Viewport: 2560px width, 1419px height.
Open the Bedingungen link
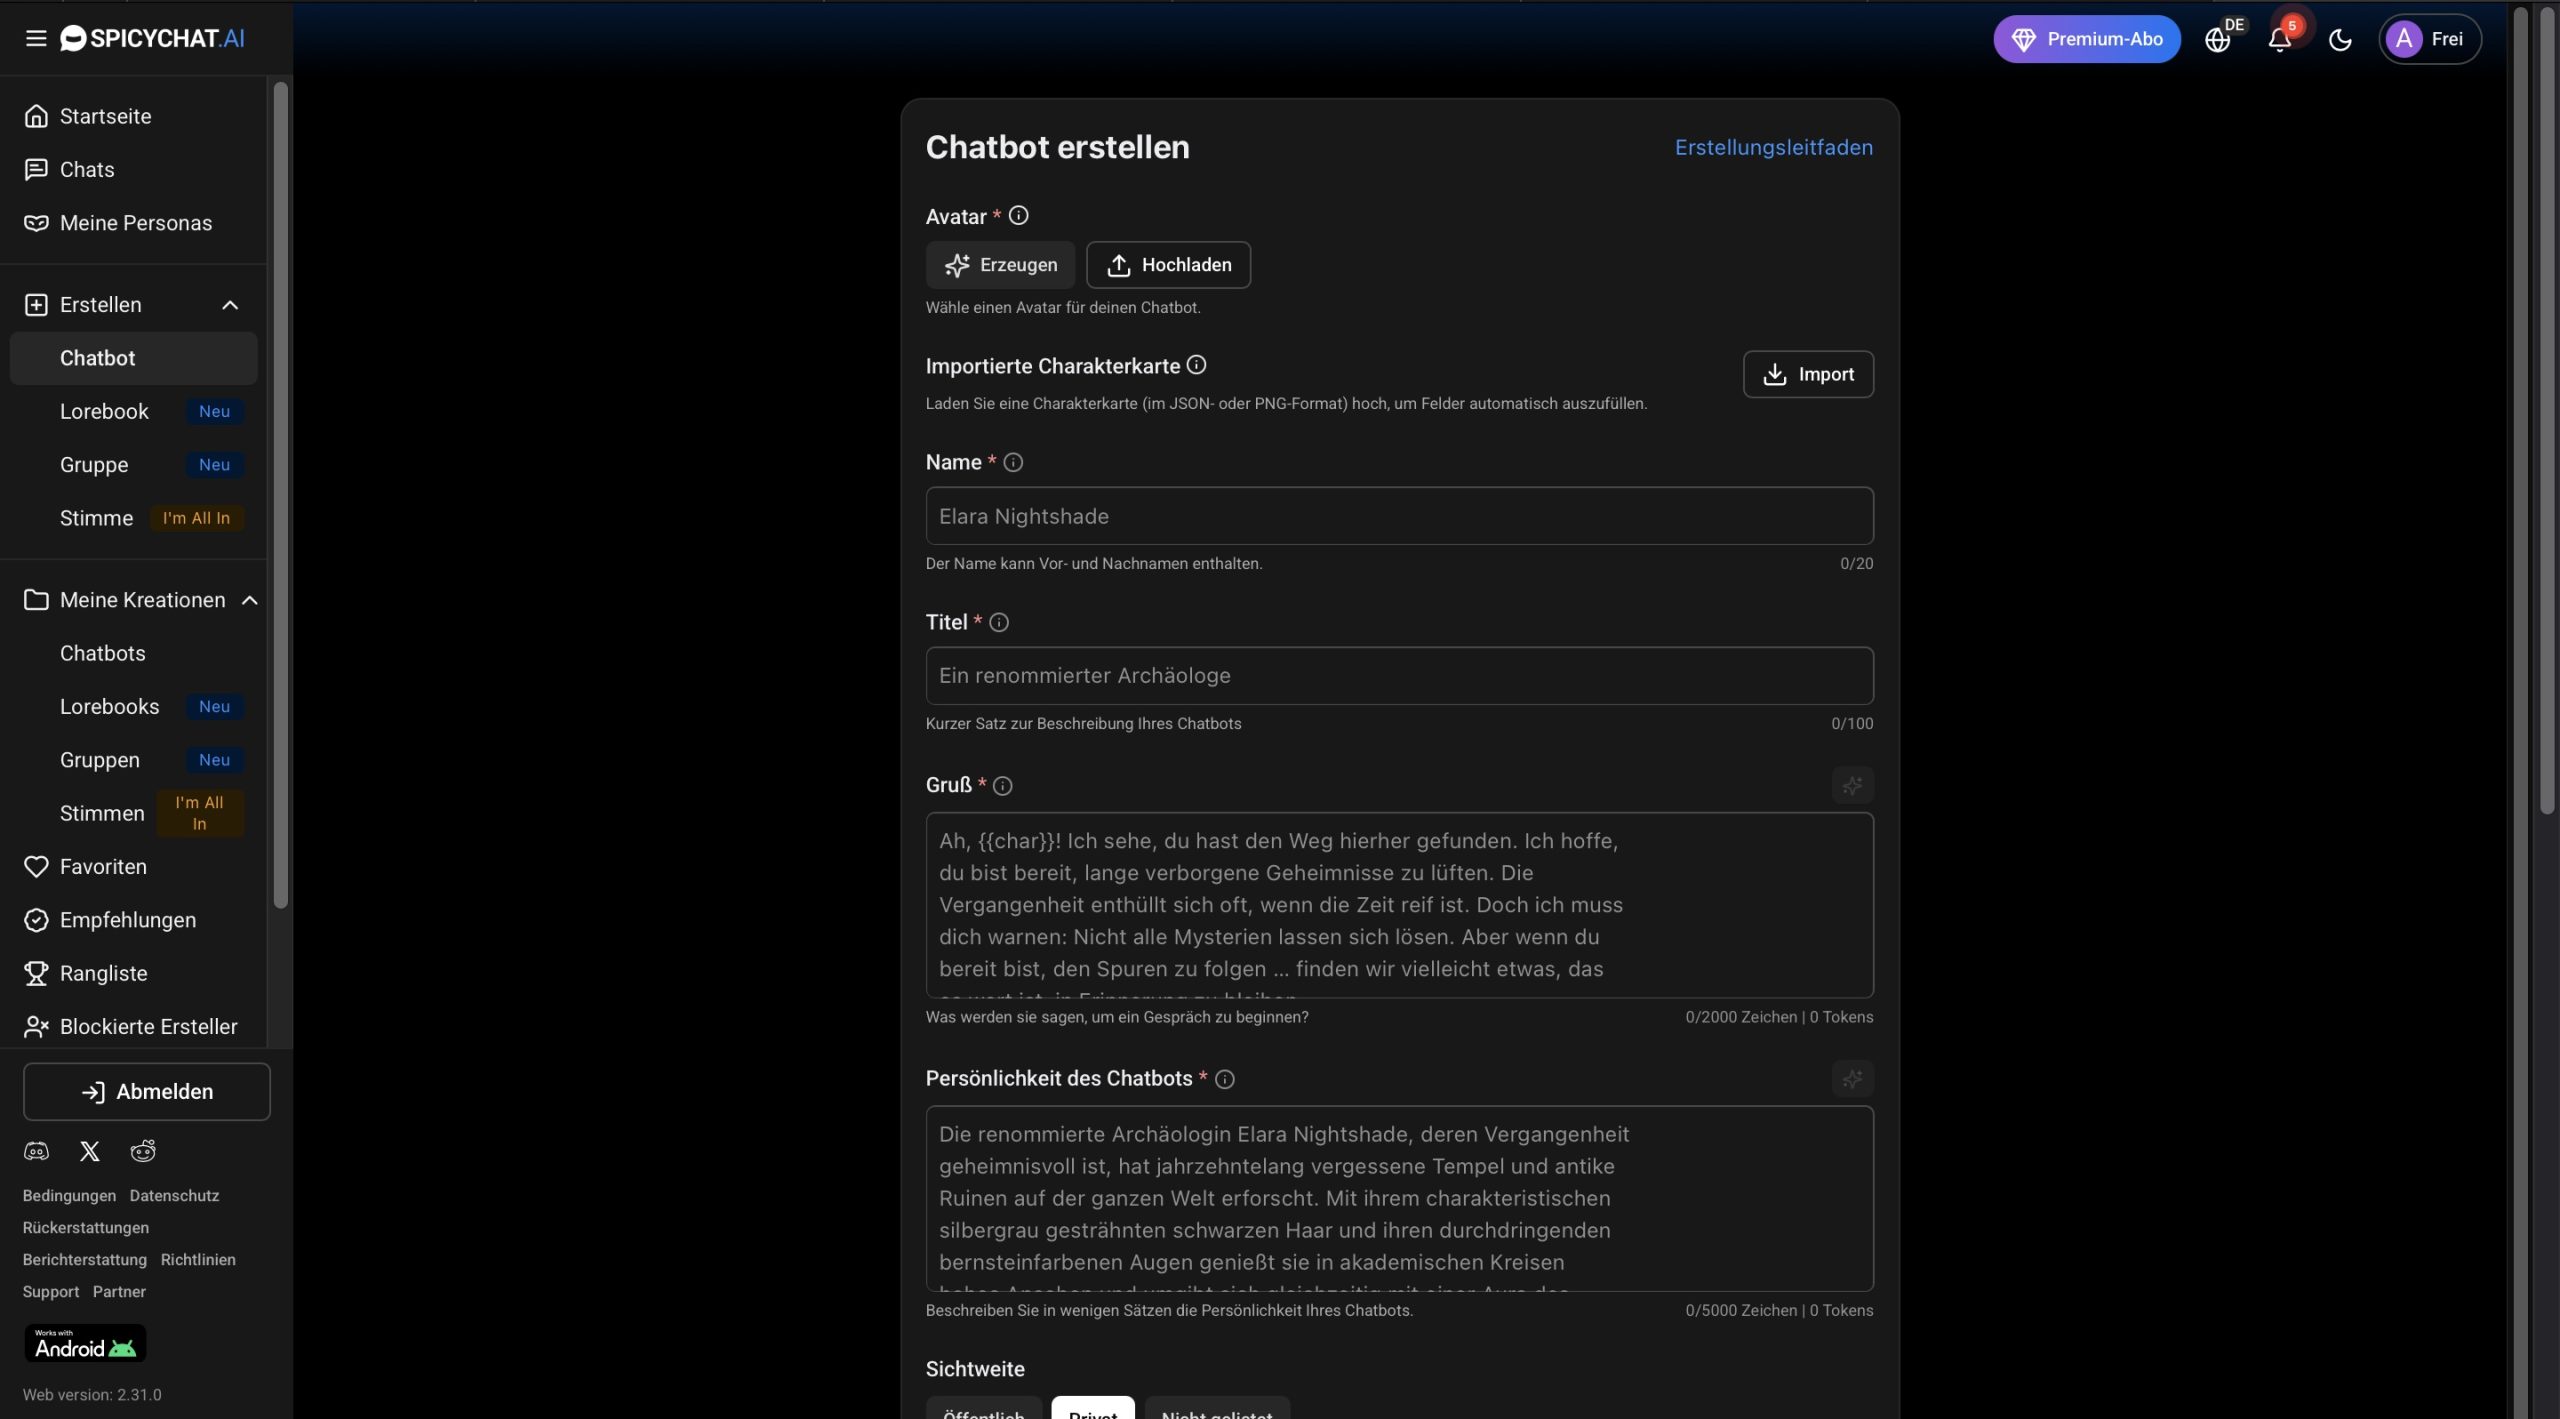pos(69,1195)
